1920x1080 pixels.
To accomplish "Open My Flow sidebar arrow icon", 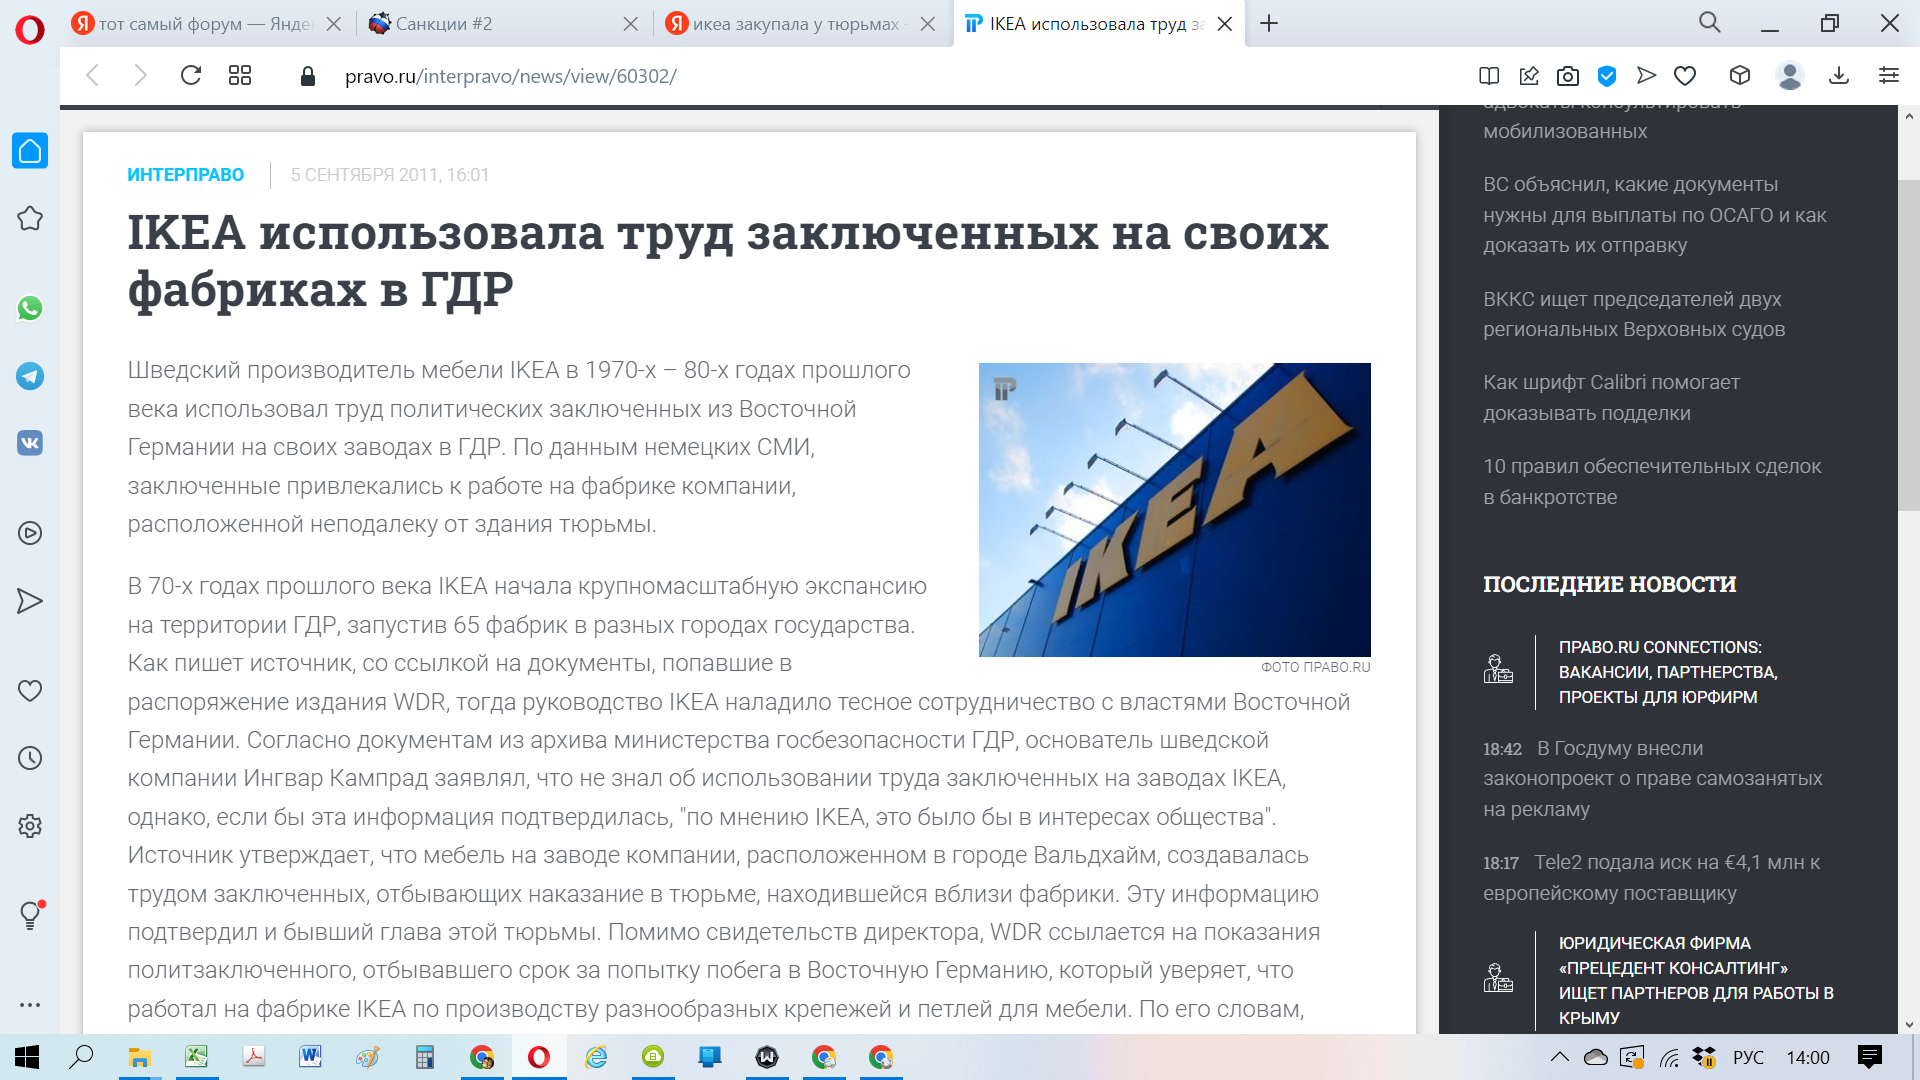I will [30, 601].
